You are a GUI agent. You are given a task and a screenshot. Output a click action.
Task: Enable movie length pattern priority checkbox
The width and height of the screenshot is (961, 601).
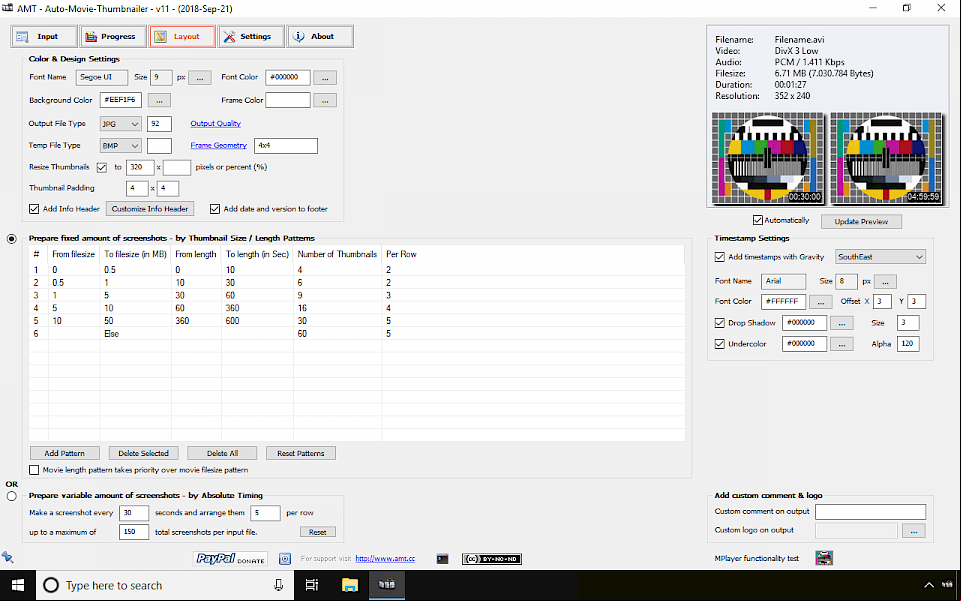[x=34, y=470]
